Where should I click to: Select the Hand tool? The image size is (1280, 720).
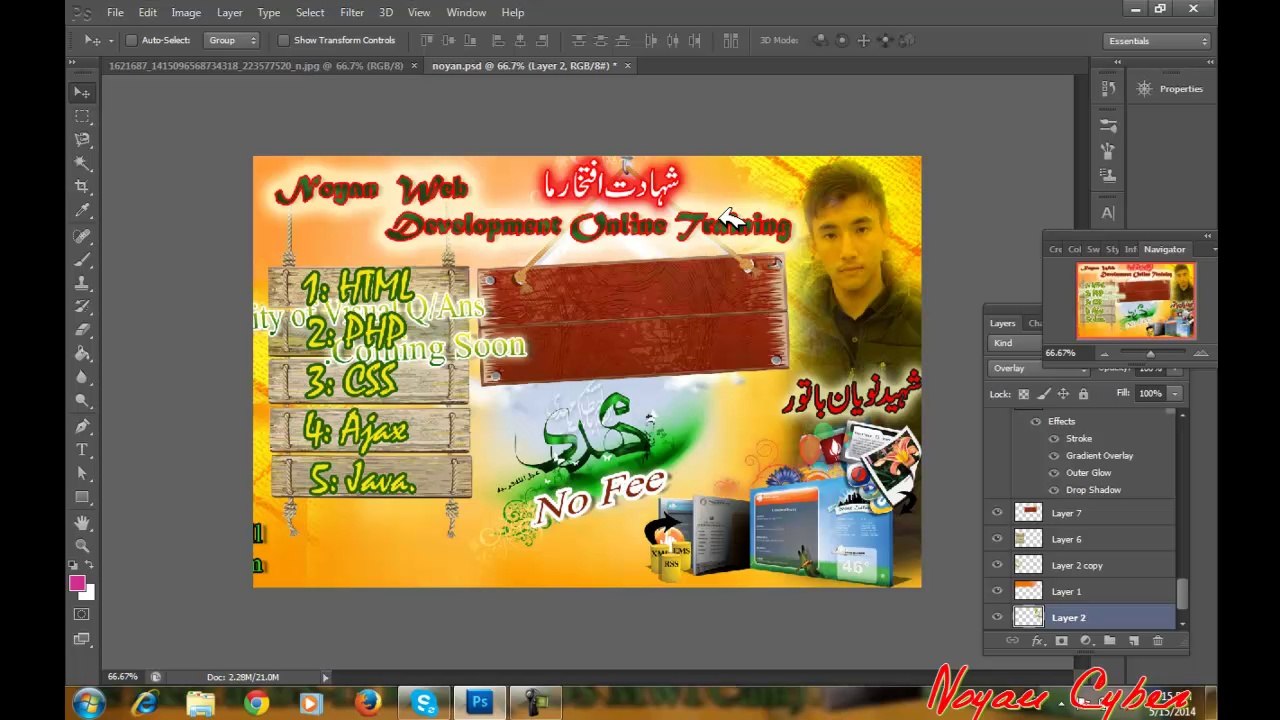tap(82, 523)
